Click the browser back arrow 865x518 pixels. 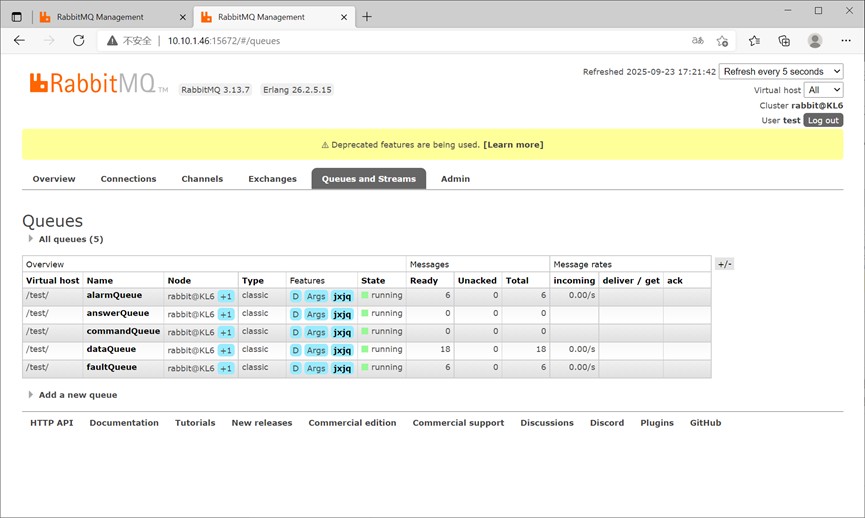[20, 41]
